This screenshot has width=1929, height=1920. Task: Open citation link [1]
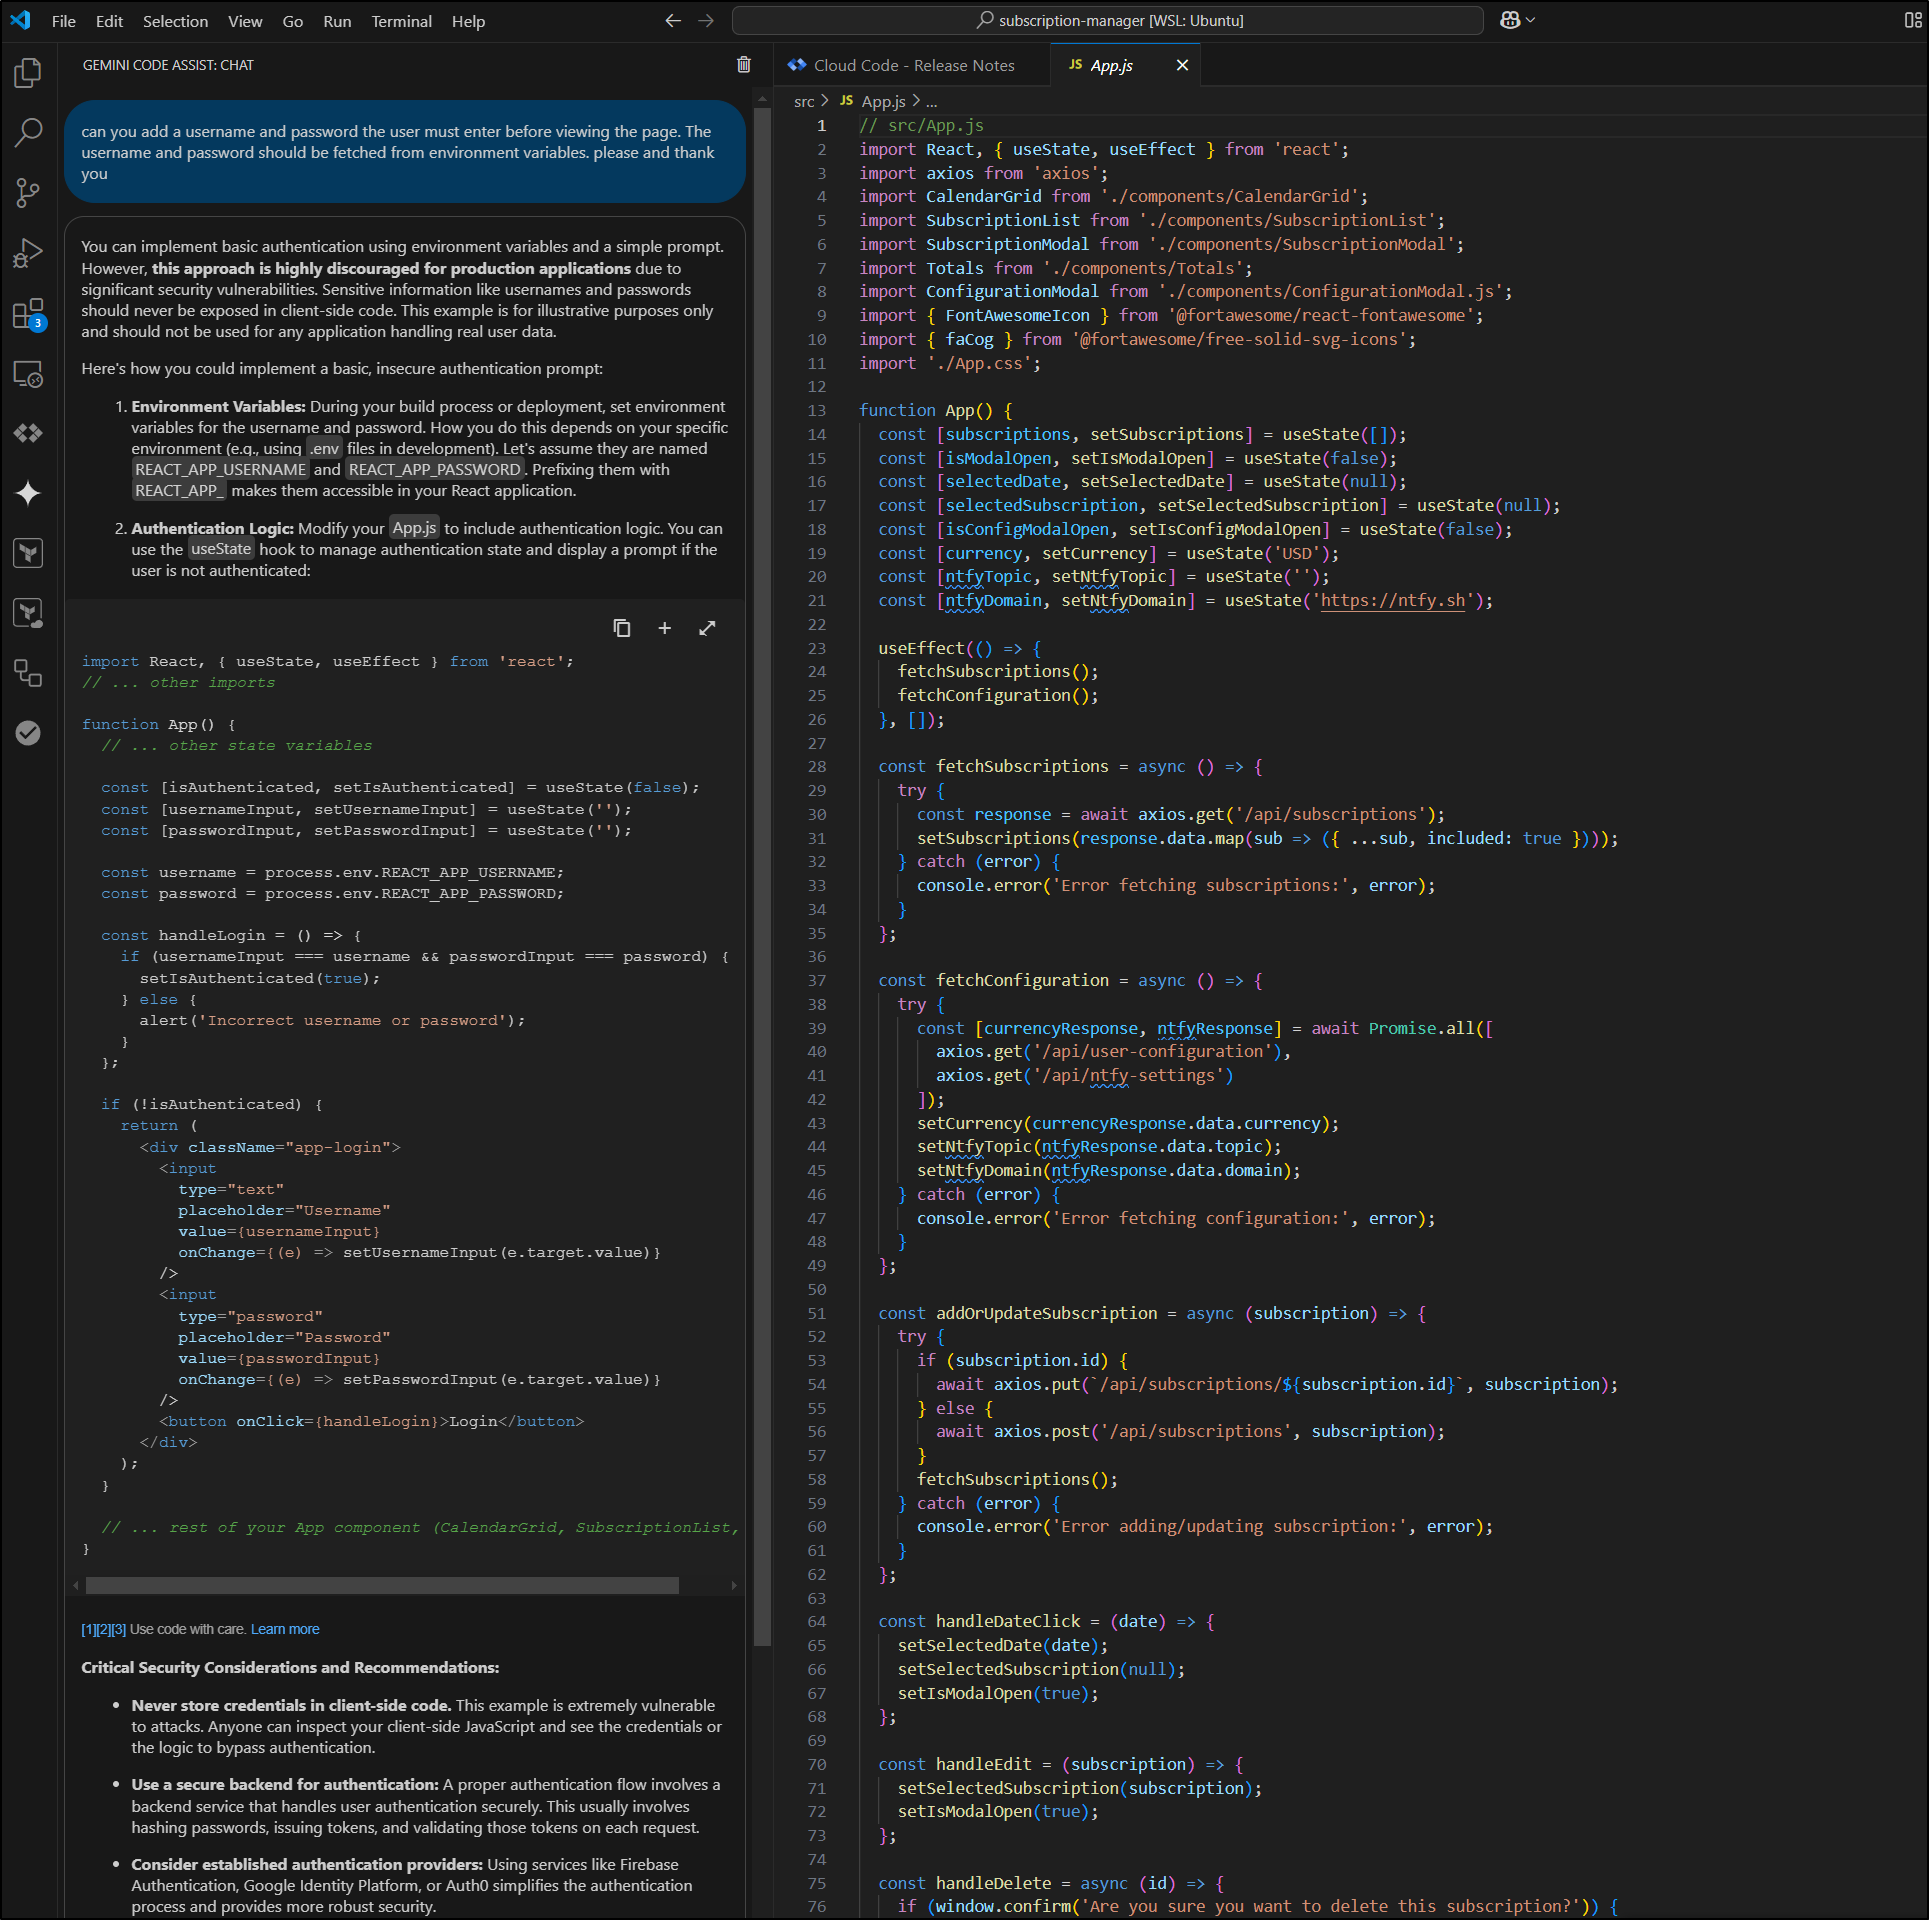tap(88, 1629)
